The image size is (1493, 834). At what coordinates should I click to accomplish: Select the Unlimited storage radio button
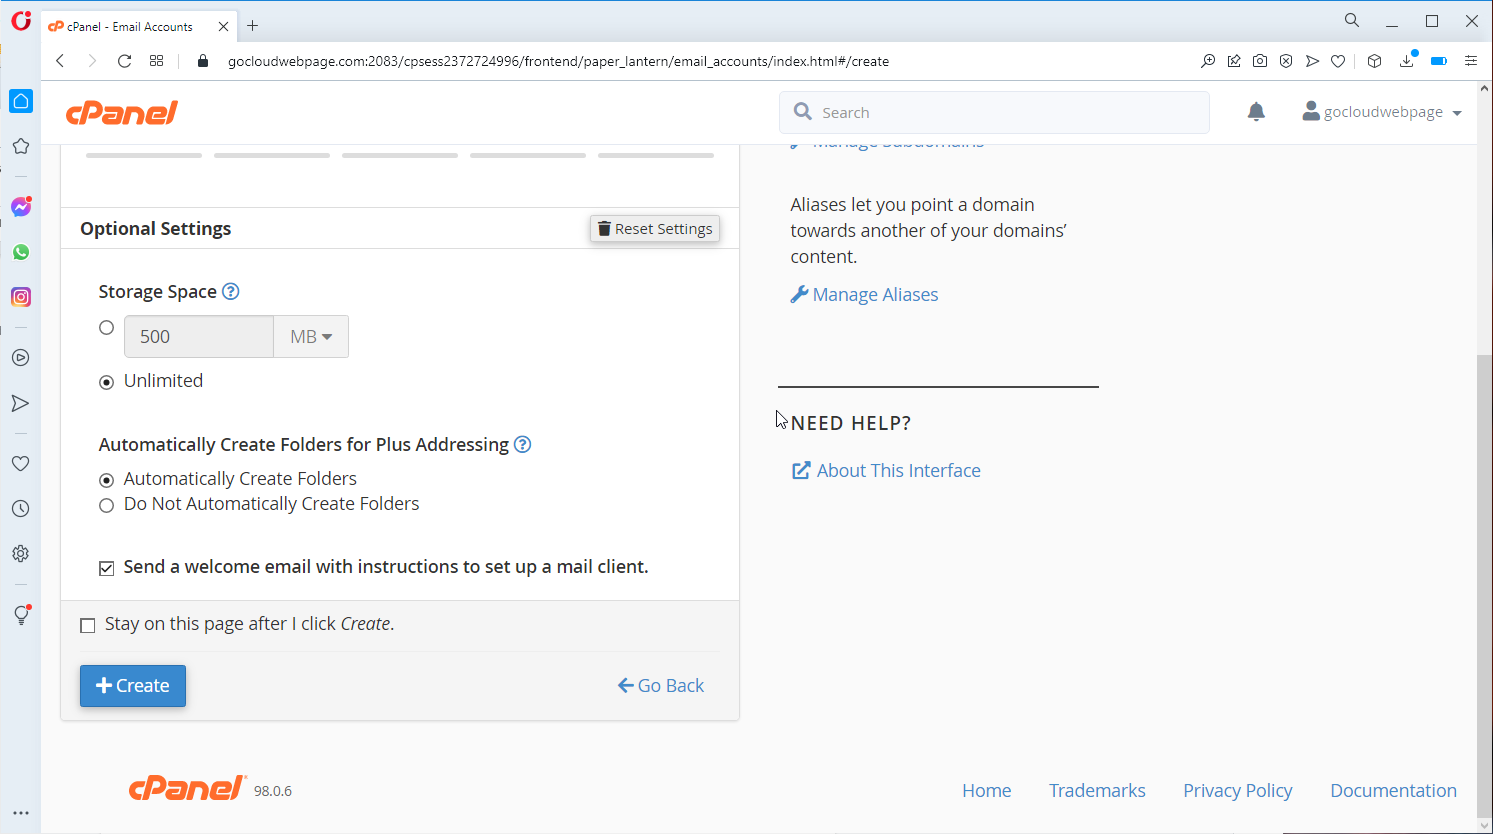click(106, 382)
